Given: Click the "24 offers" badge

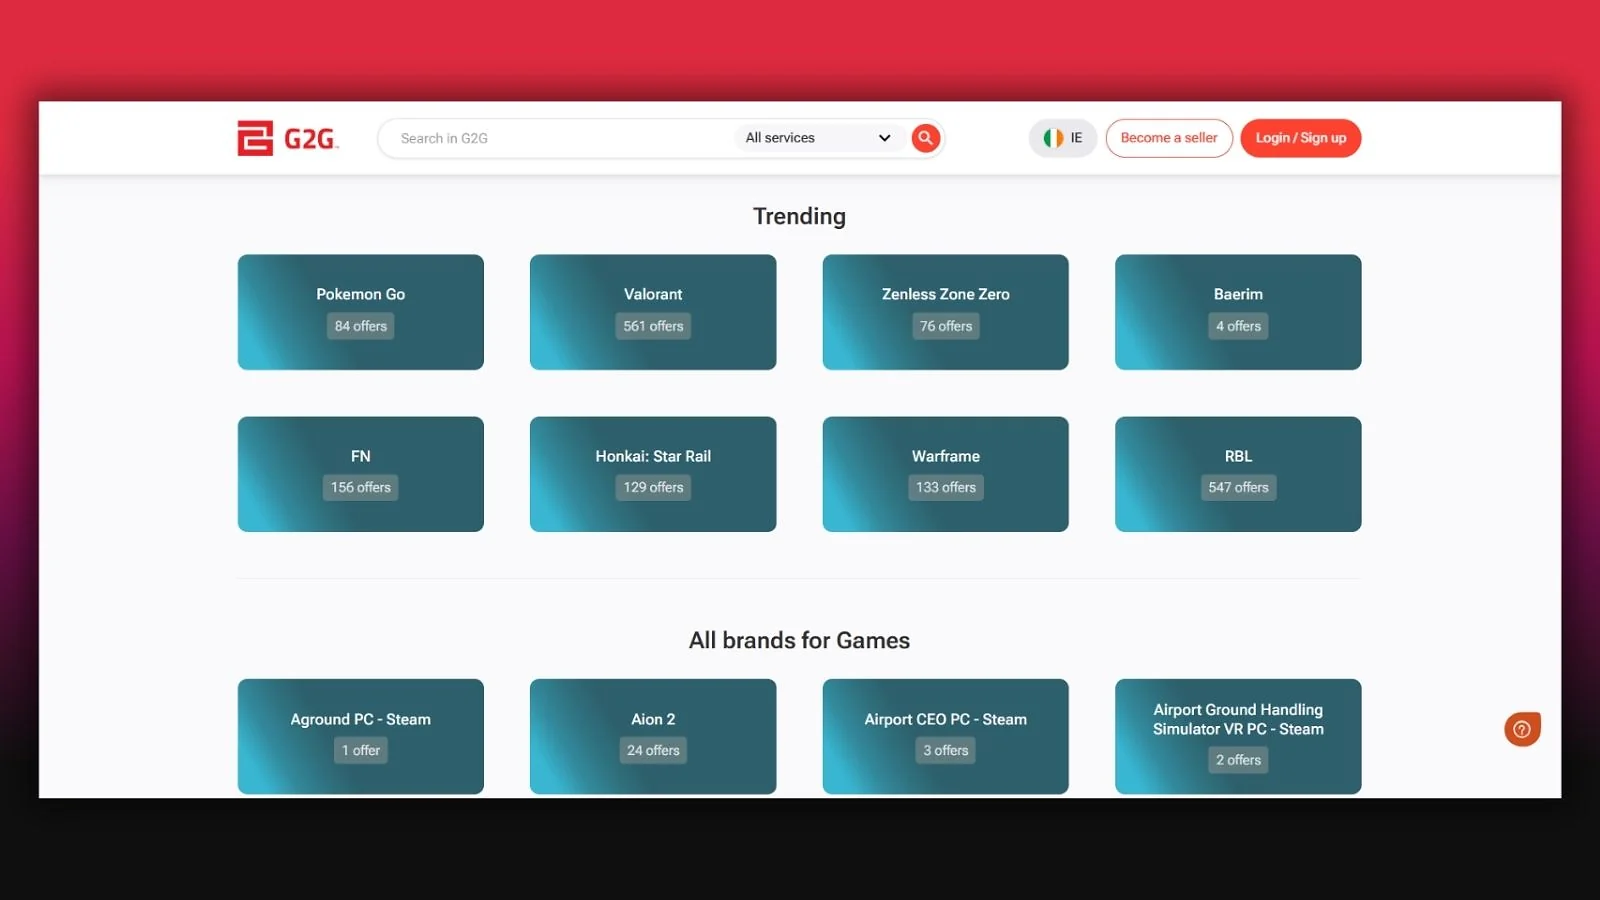Looking at the screenshot, I should 653,750.
